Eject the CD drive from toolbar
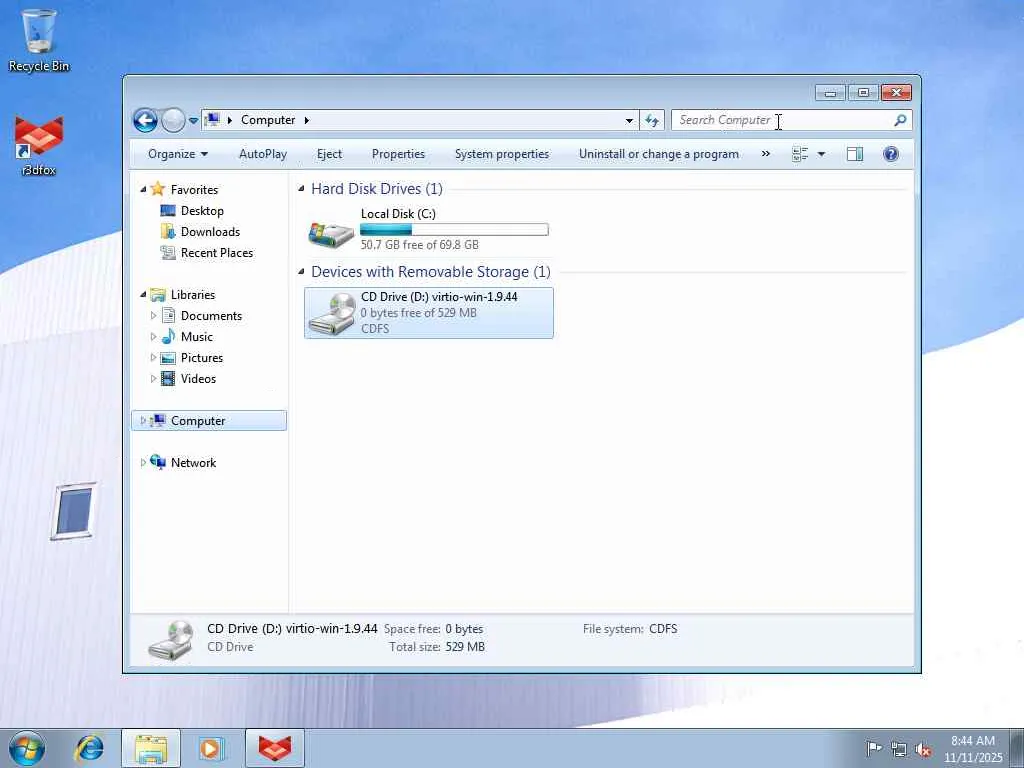This screenshot has width=1024, height=768. [329, 154]
